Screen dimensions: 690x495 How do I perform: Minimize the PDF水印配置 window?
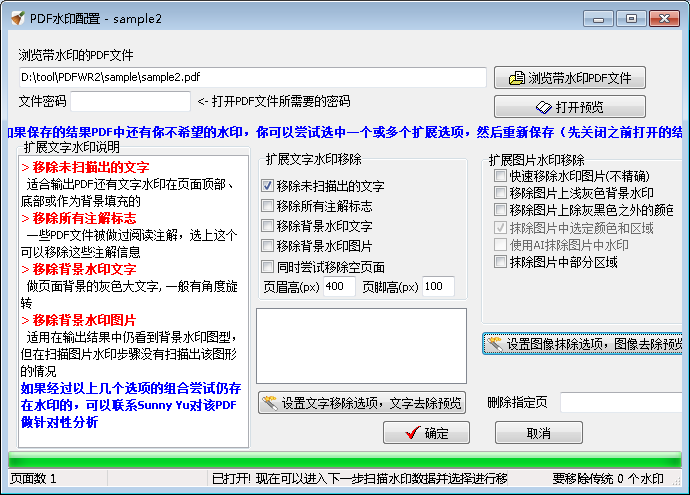click(598, 18)
